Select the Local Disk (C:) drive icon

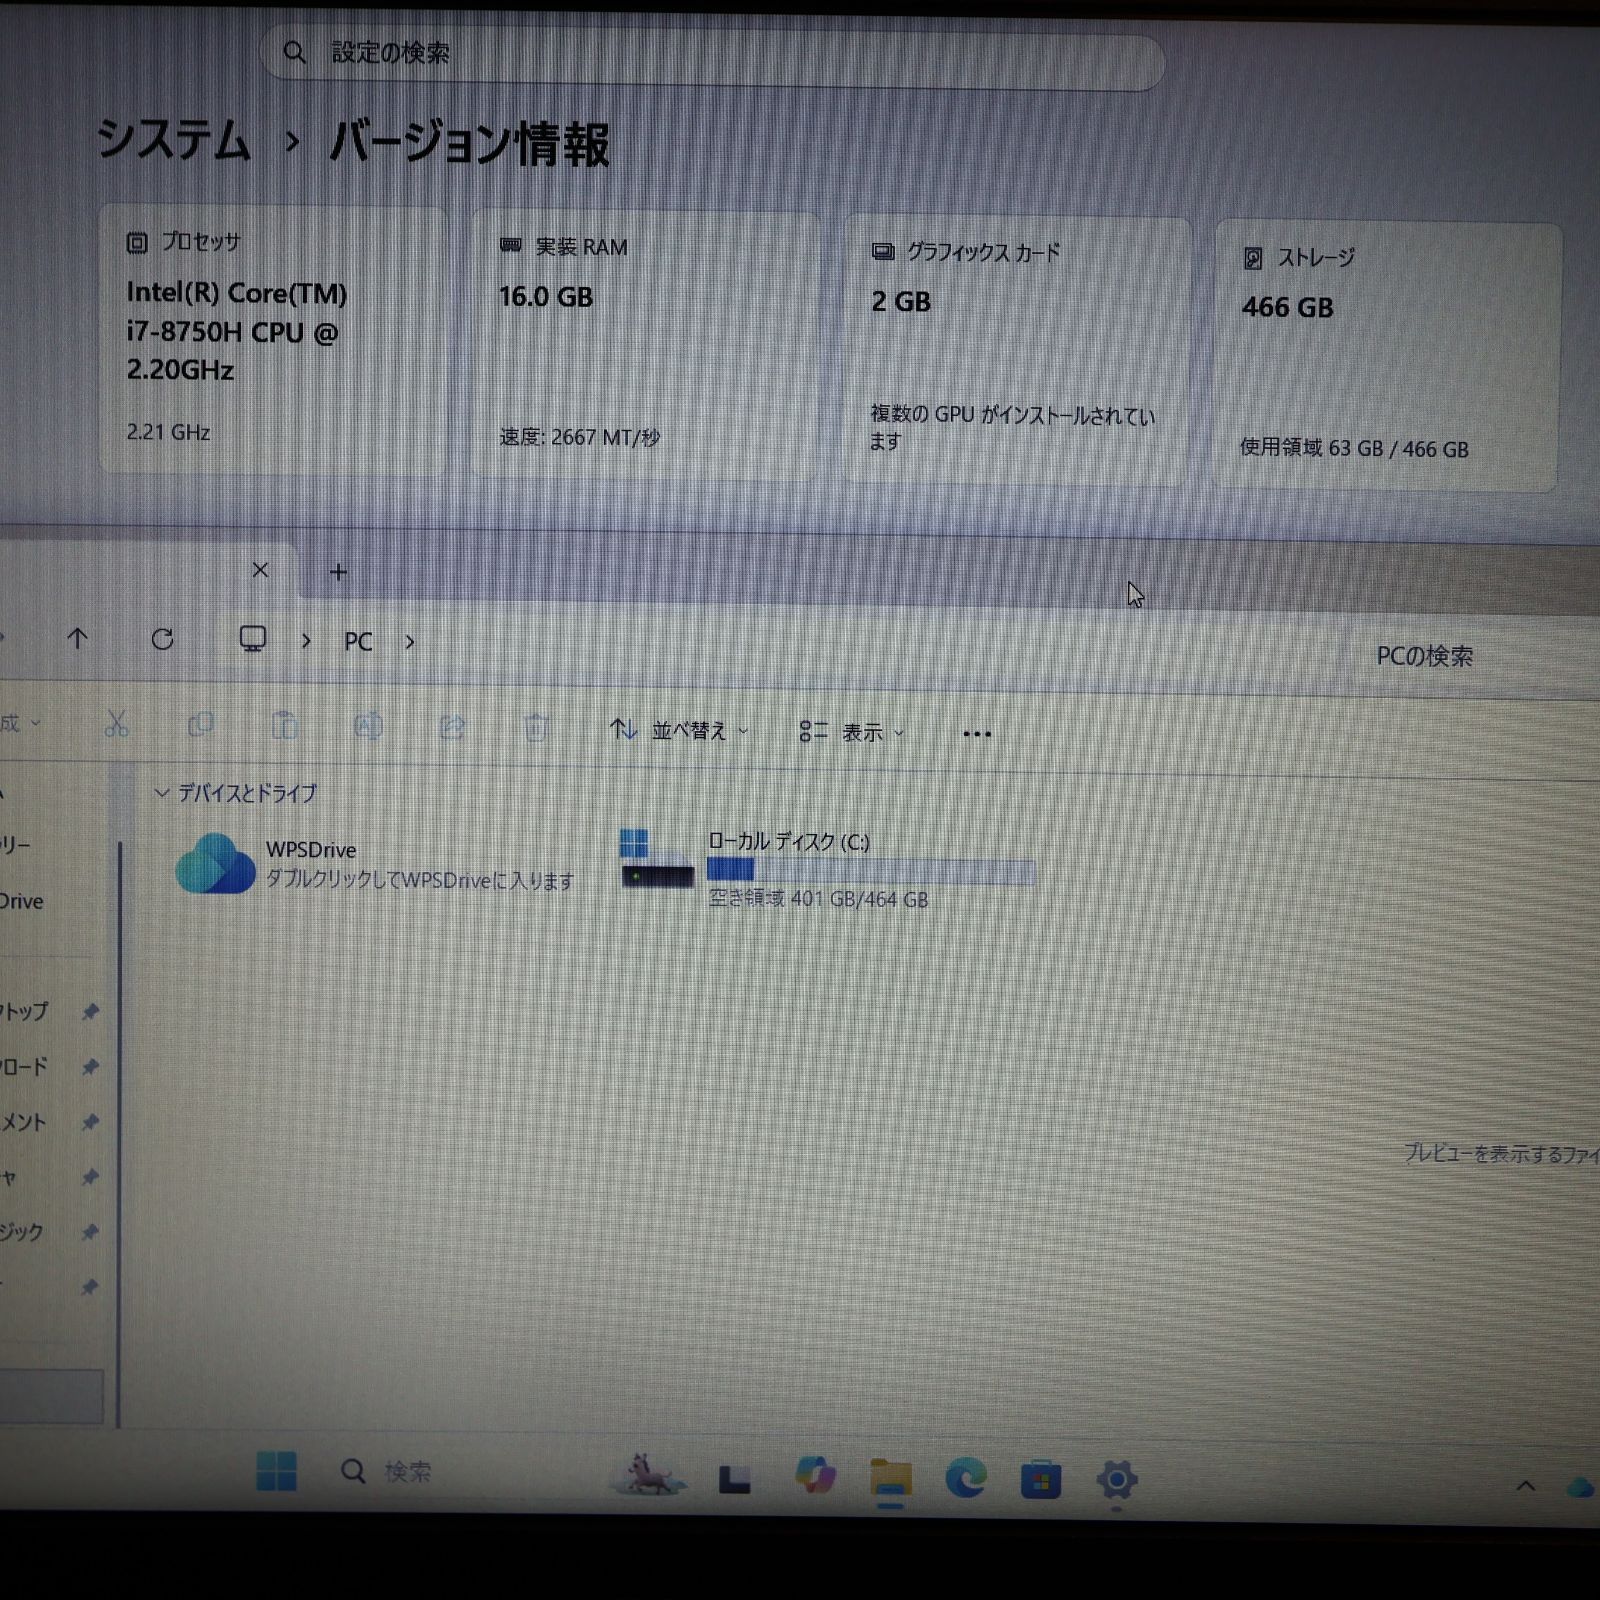(657, 860)
